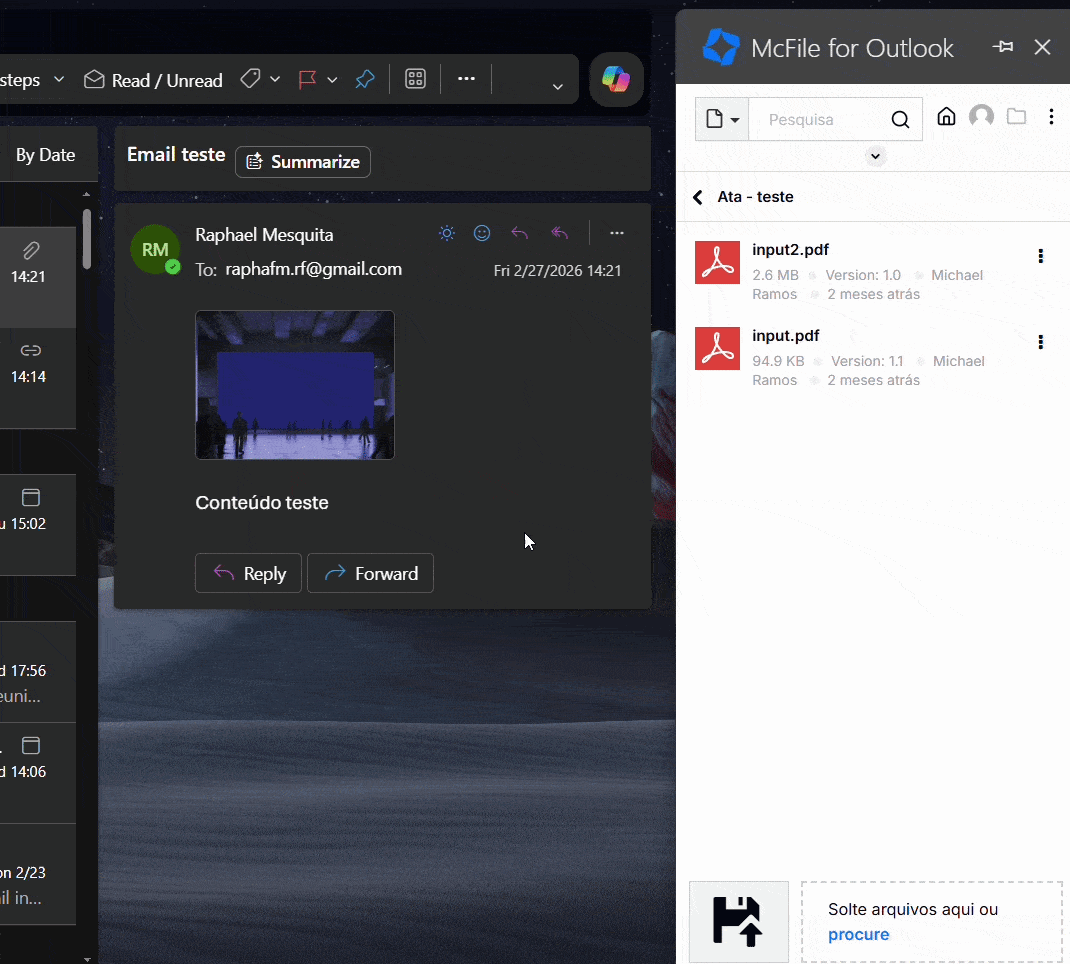Click the home icon in McFile panel
1070x964 pixels.
point(946,117)
